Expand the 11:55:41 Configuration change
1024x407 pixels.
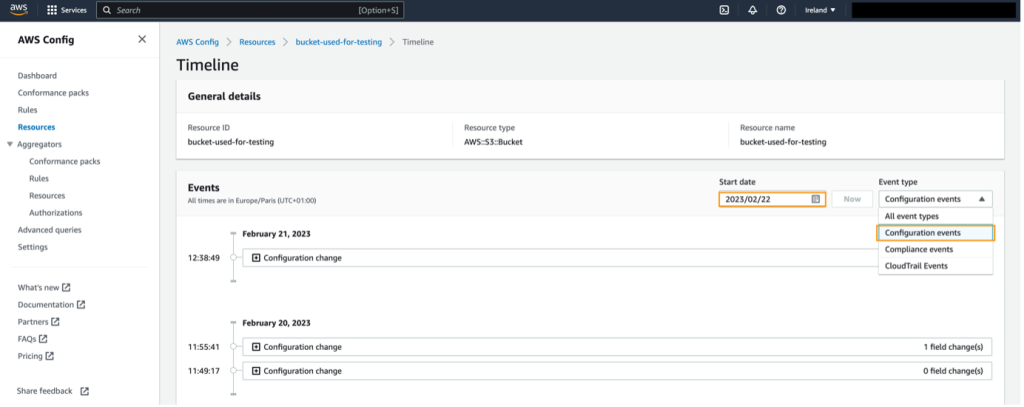click(256, 347)
